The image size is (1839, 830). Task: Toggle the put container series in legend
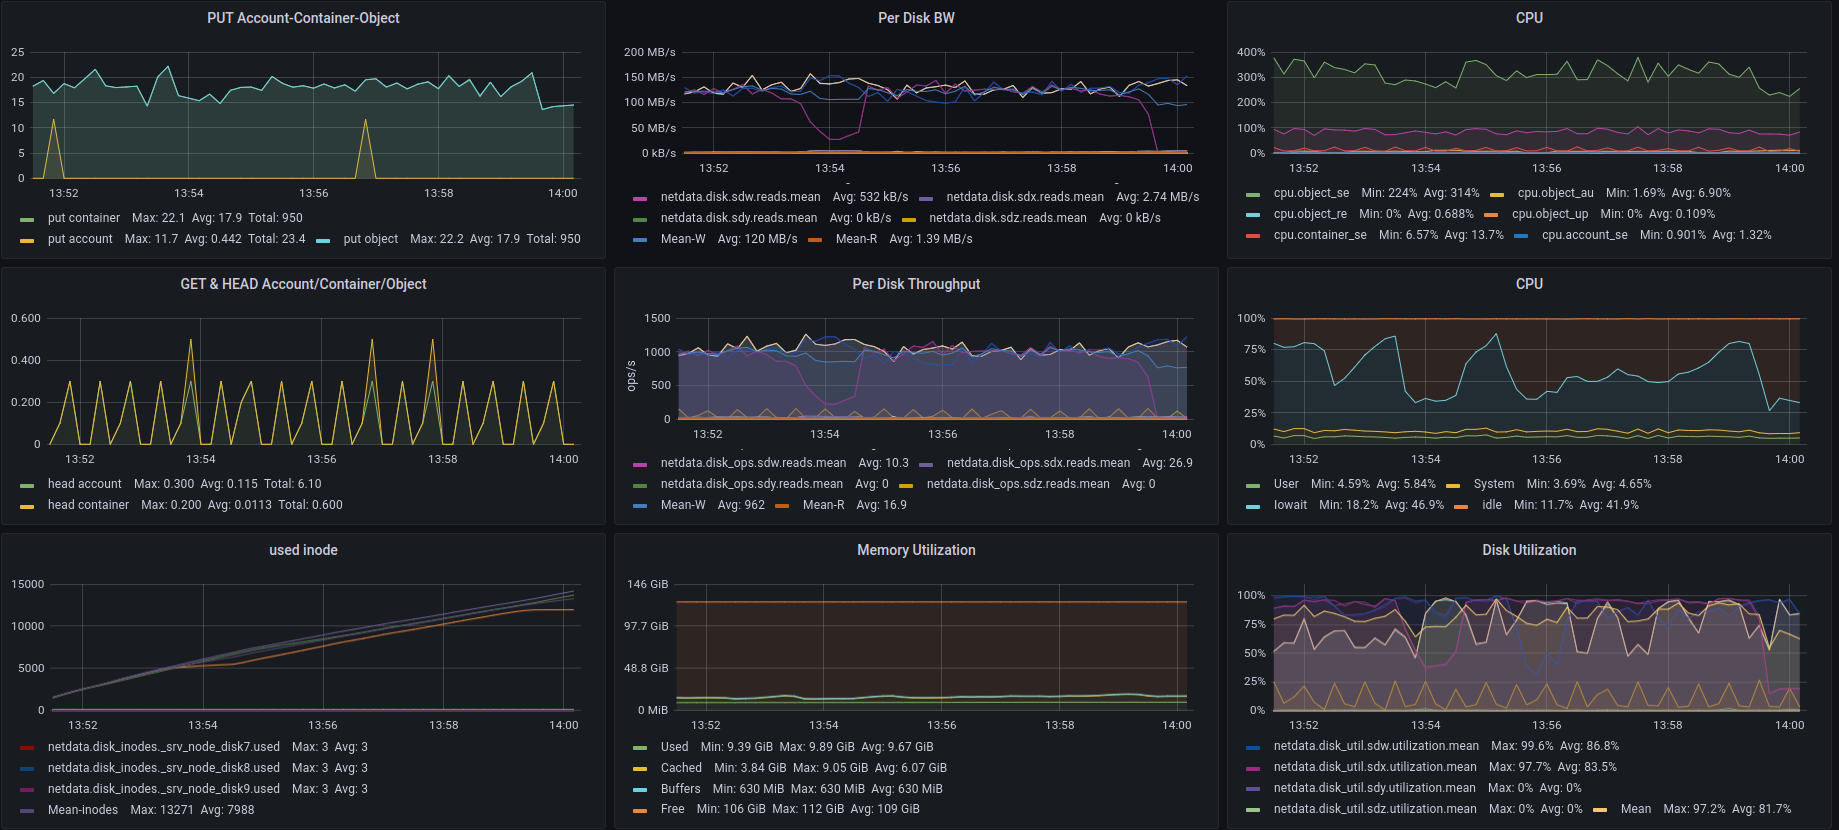84,218
